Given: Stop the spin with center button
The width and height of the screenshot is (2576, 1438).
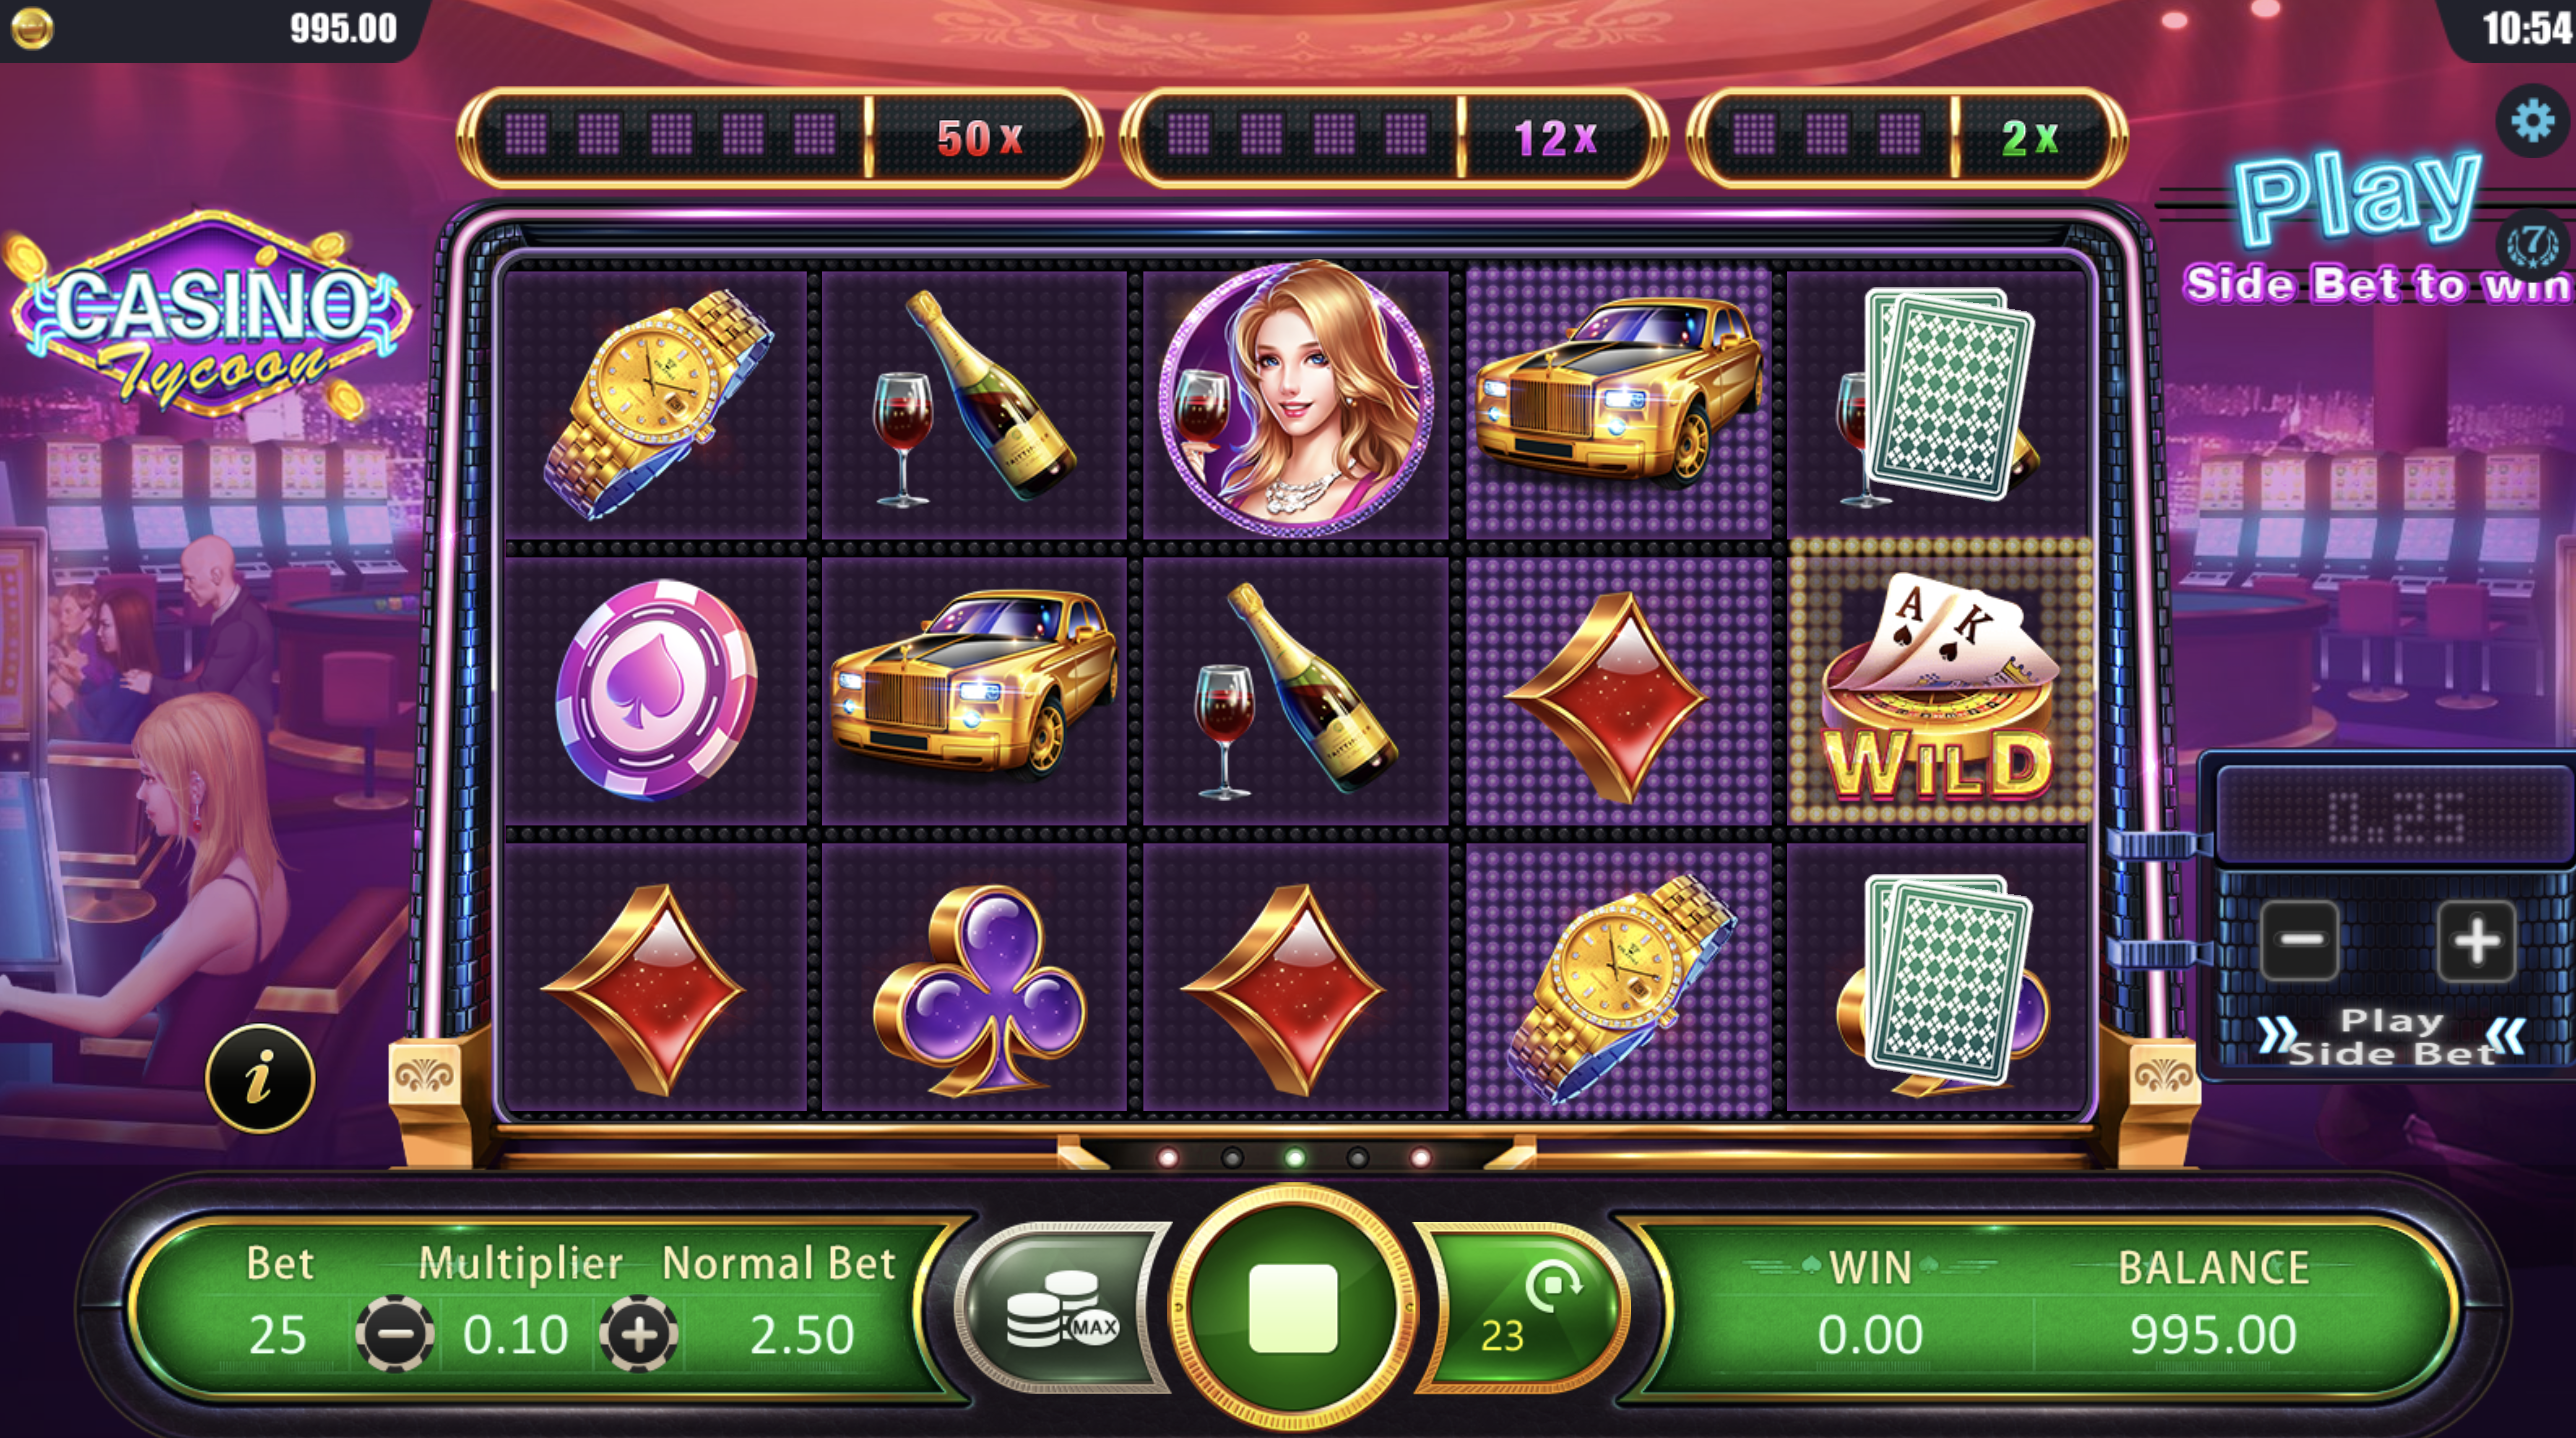Looking at the screenshot, I should 1293,1308.
